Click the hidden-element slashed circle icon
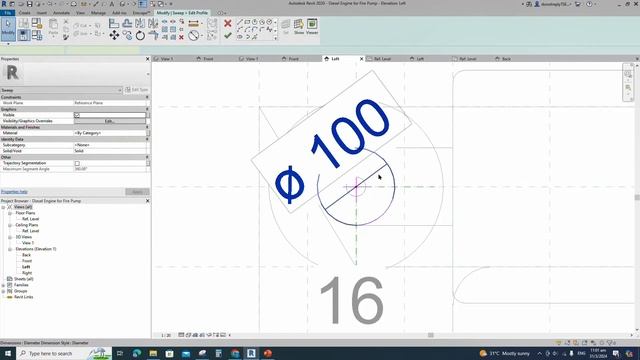 tap(193, 36)
